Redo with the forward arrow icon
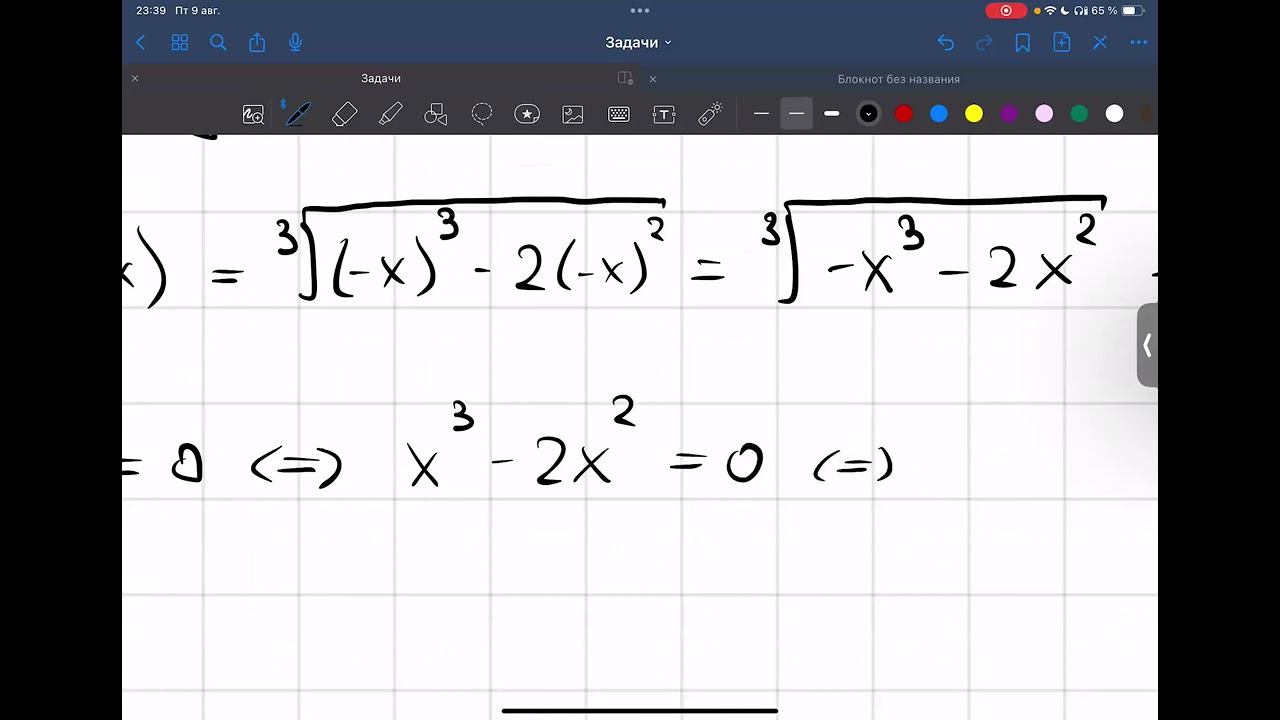 pyautogui.click(x=984, y=43)
